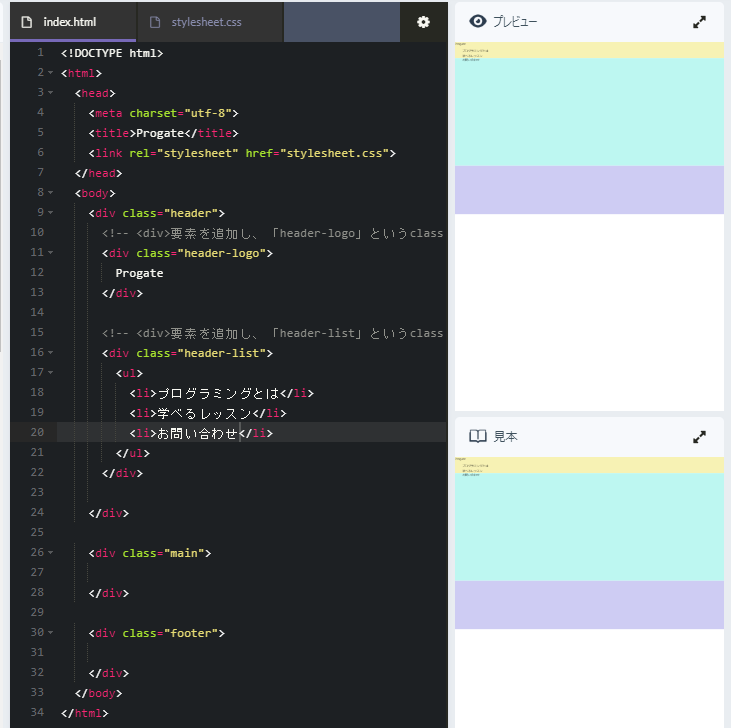Image resolution: width=731 pixels, height=728 pixels.
Task: Click the meta charset="utf-8" line
Action: (163, 113)
